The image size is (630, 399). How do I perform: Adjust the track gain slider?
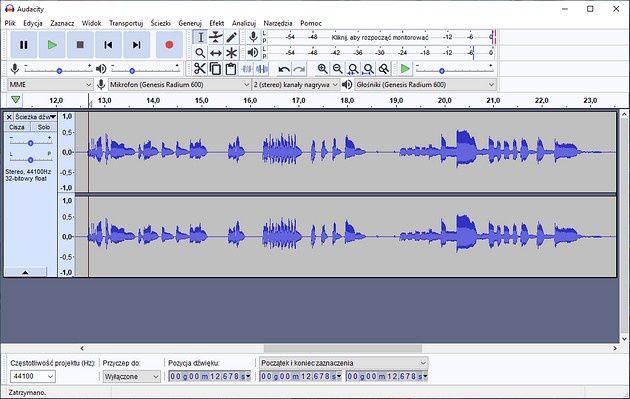coord(31,143)
